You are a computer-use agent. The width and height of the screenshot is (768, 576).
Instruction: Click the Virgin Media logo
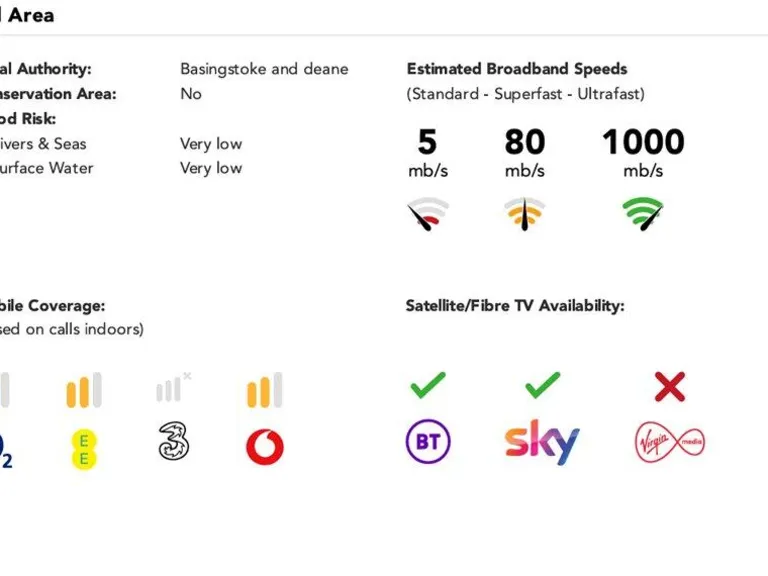coord(669,442)
